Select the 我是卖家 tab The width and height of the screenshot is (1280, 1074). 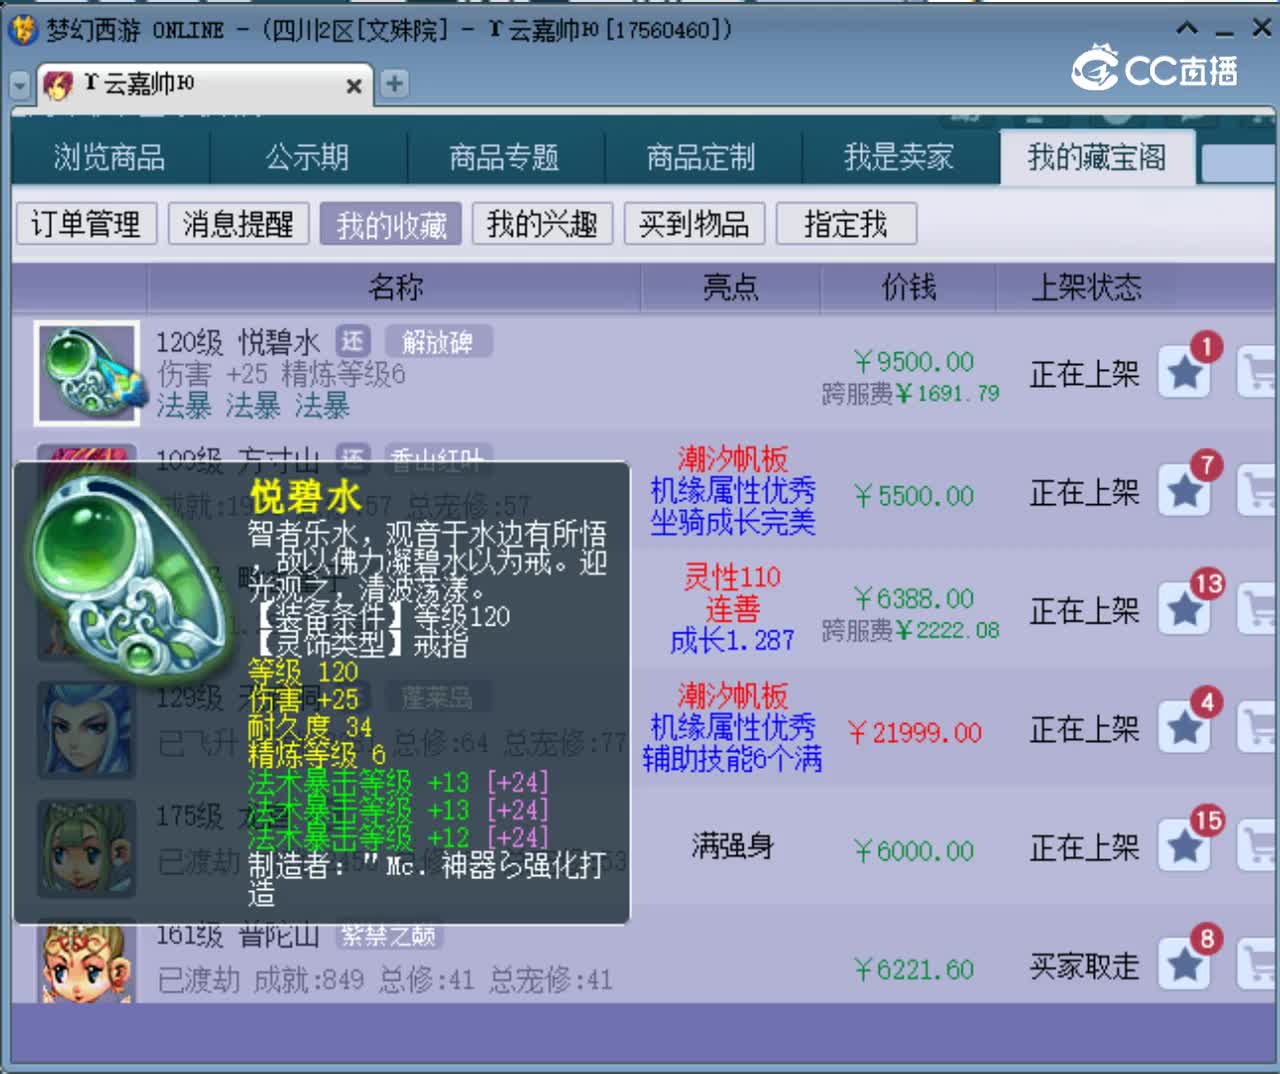899,157
